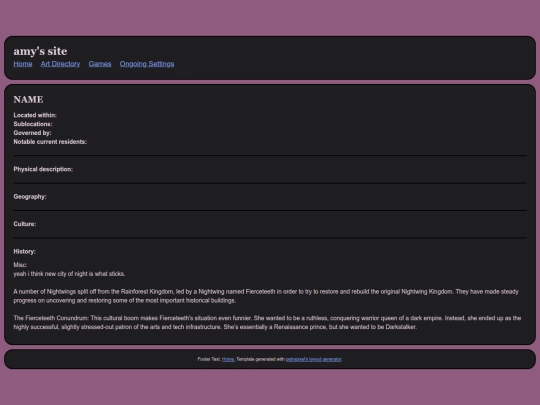Select the "Sublocations:" label
540x405 pixels.
[x=33, y=124]
